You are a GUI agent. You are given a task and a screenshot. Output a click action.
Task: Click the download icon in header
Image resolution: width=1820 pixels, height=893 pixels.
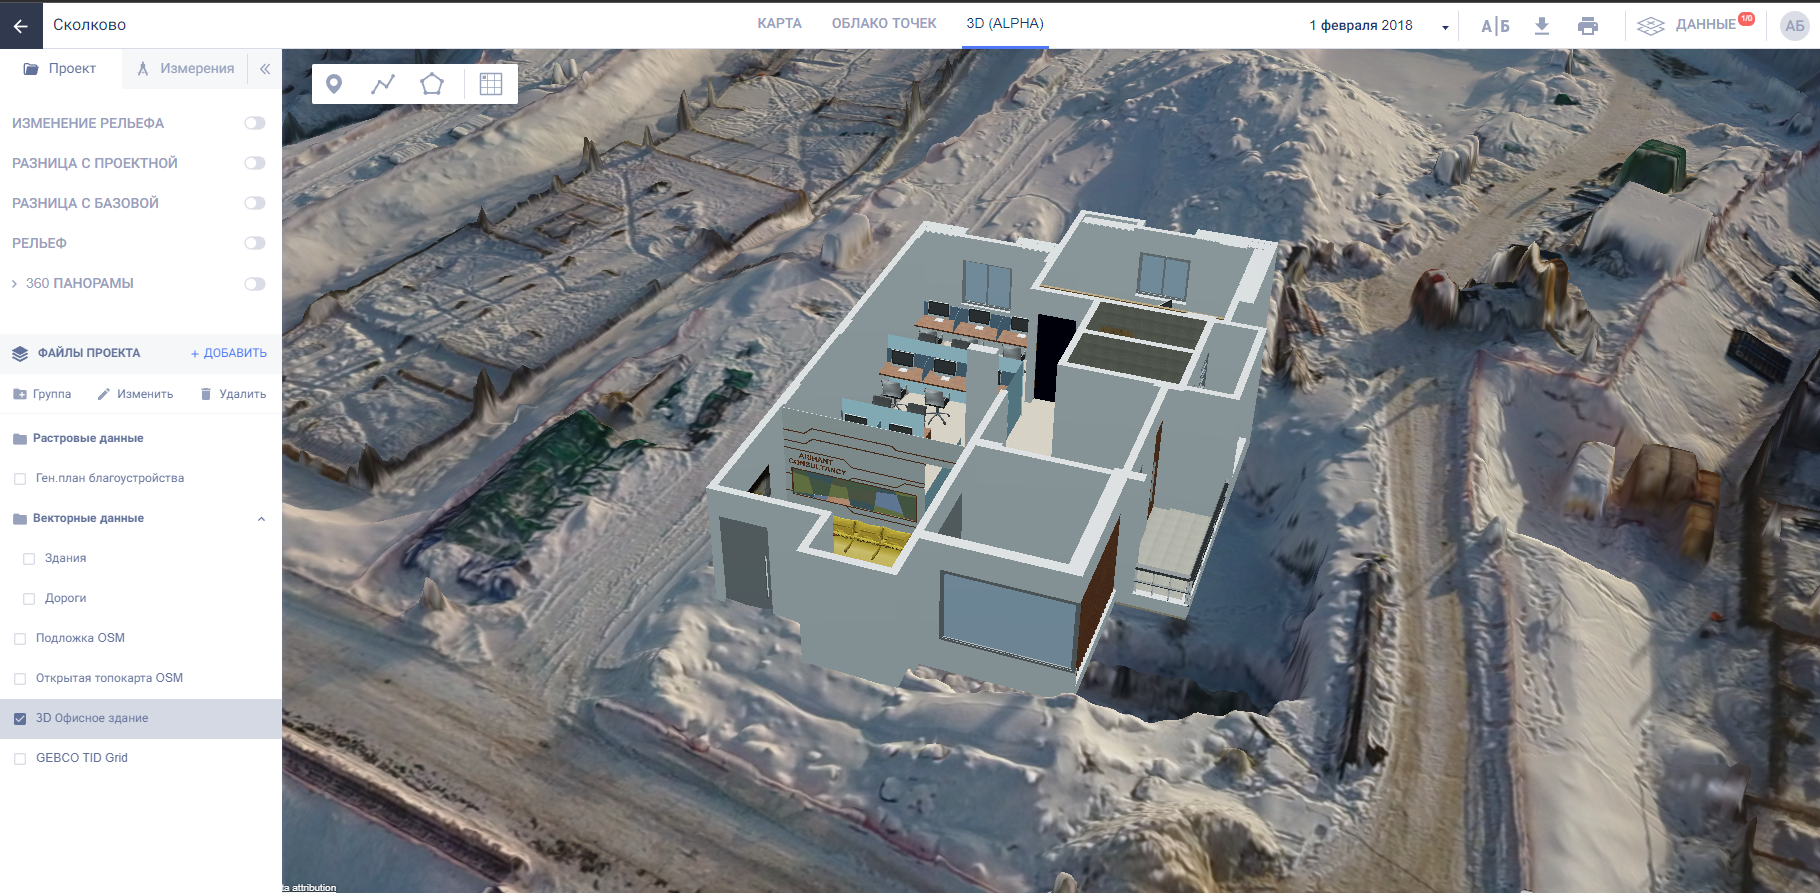[x=1541, y=26]
